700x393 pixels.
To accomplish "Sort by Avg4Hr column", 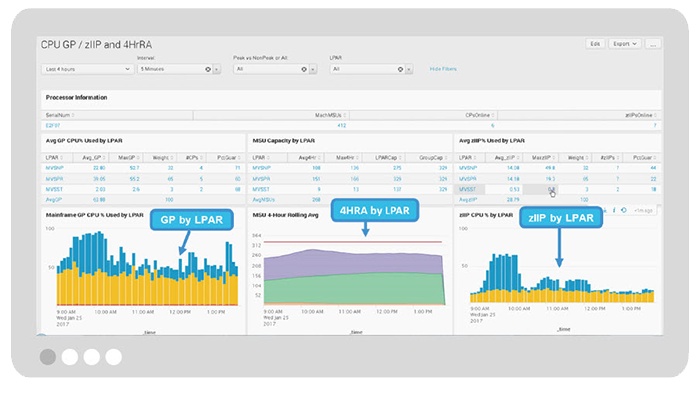I will (x=309, y=158).
